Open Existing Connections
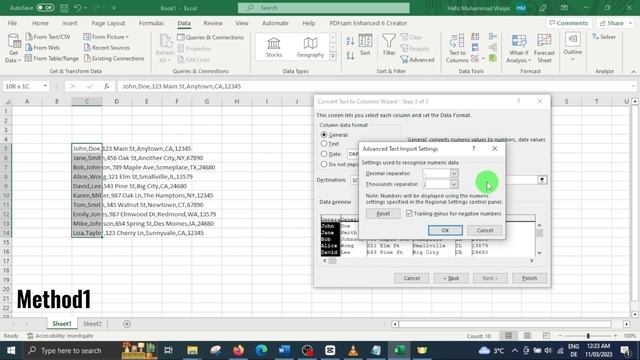The height and width of the screenshot is (360, 640). click(114, 58)
